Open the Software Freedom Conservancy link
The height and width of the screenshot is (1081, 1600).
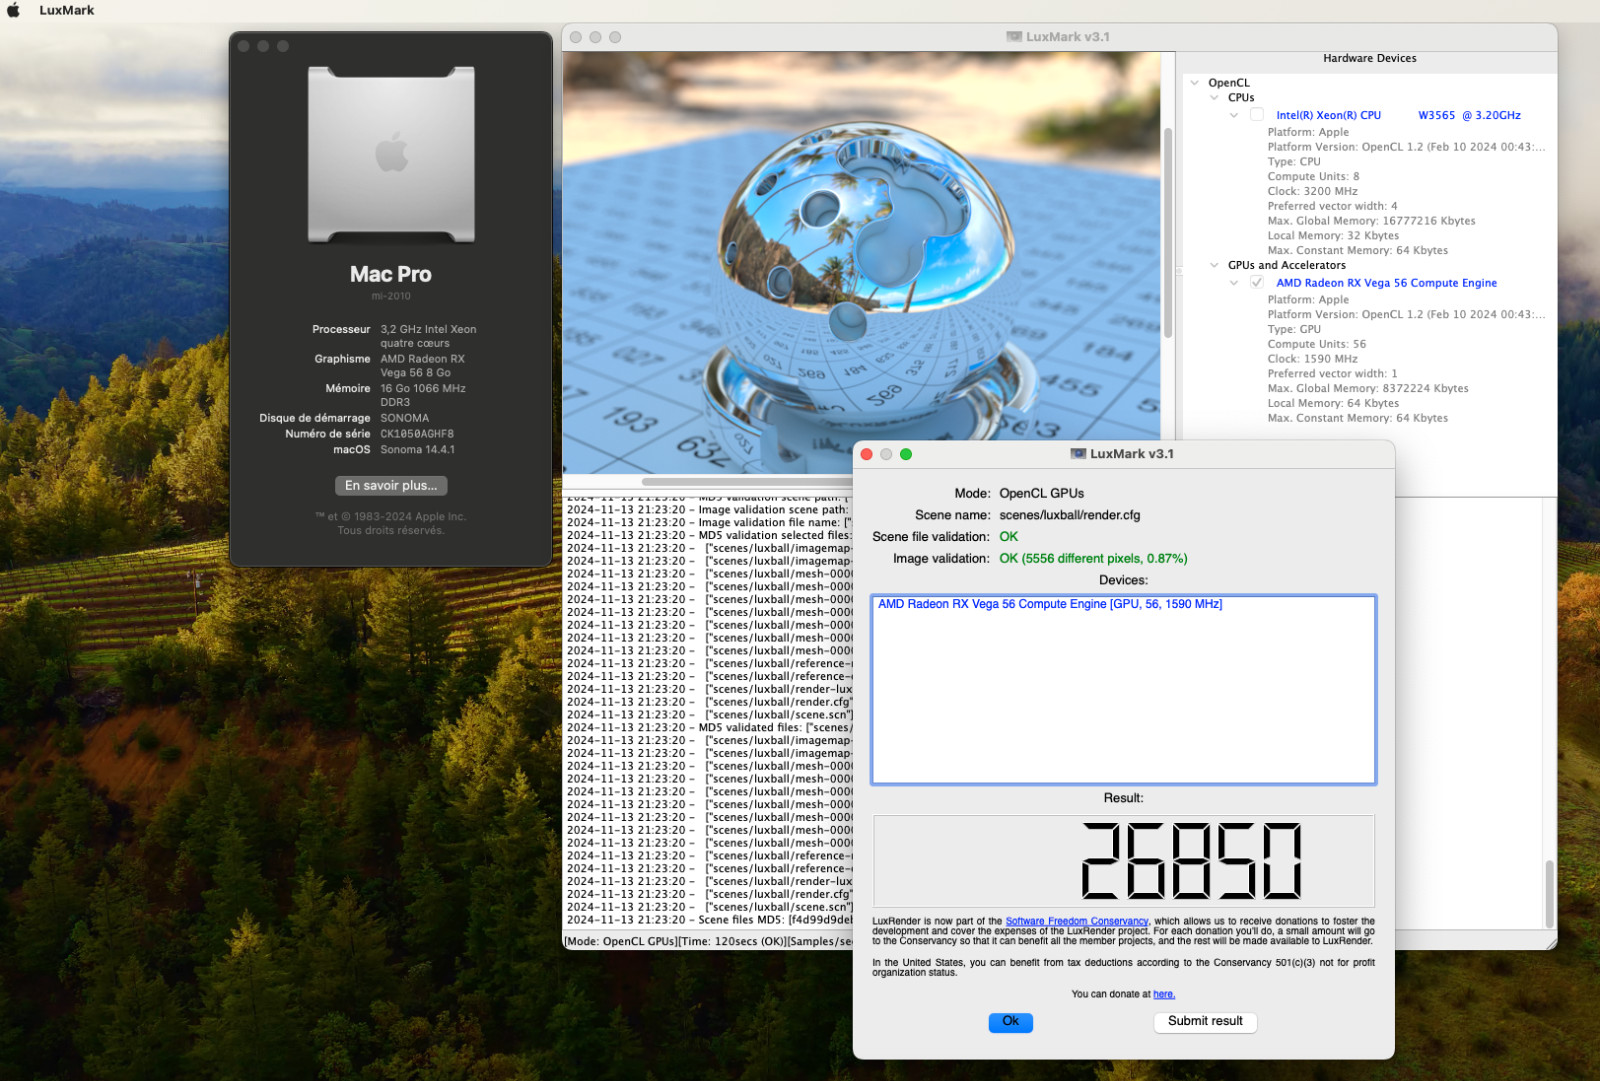tap(1076, 921)
